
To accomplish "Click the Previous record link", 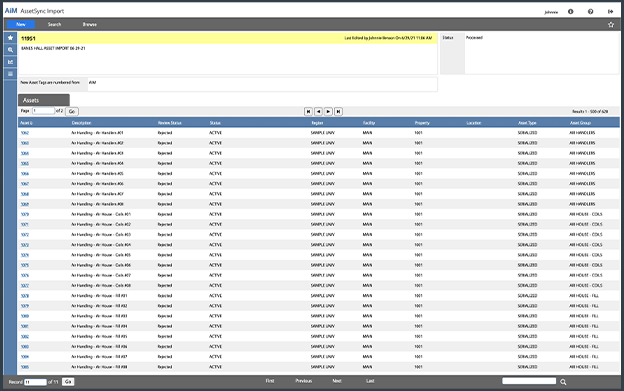I will (304, 381).
